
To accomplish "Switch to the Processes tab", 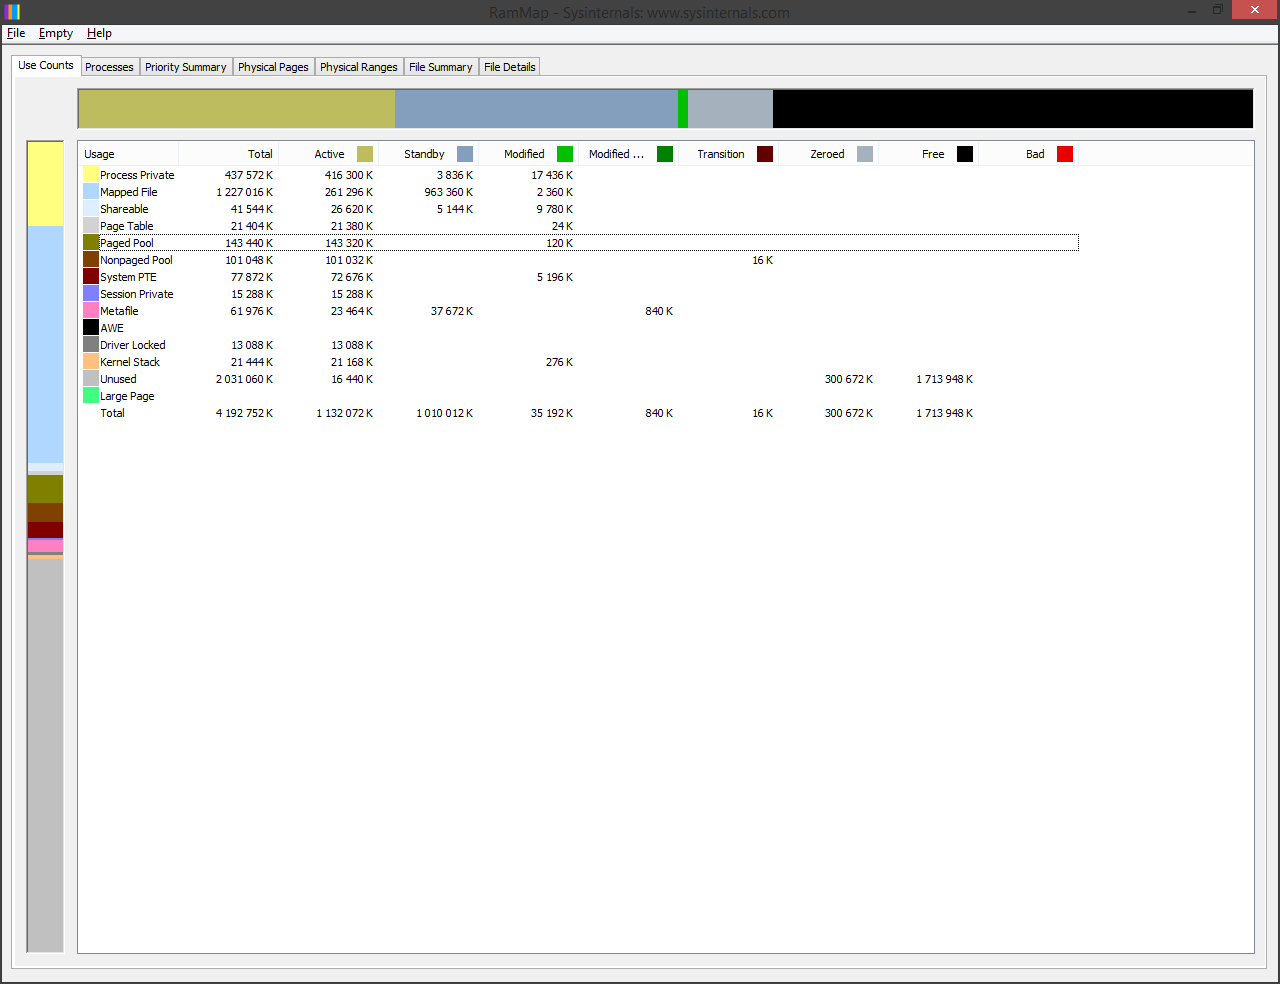I will pyautogui.click(x=109, y=67).
